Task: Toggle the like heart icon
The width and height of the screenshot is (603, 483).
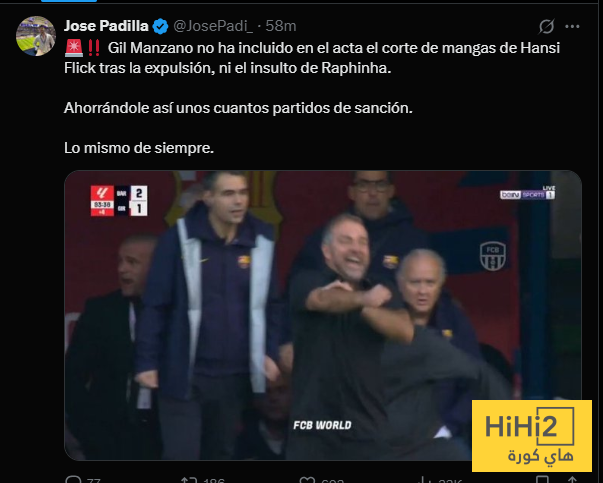Action: [x=307, y=480]
